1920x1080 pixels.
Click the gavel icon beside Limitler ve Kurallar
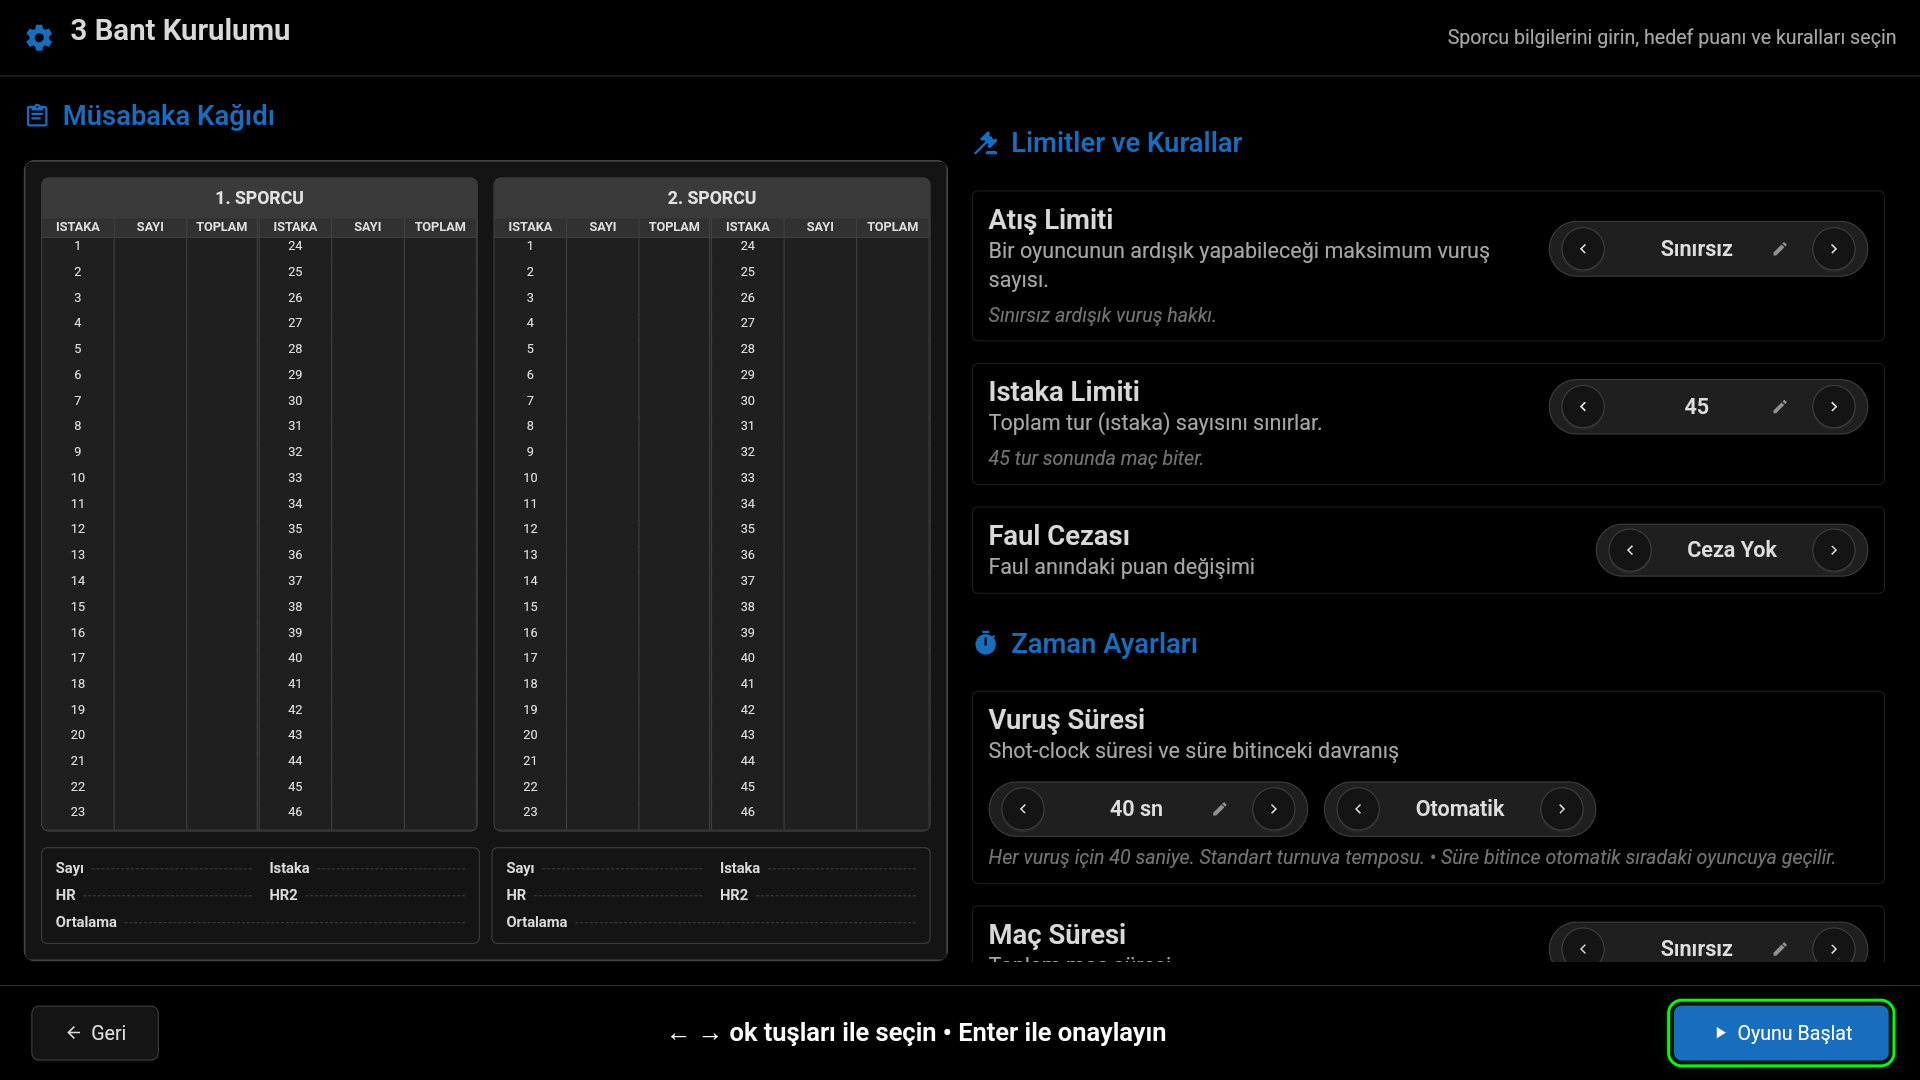click(x=986, y=143)
